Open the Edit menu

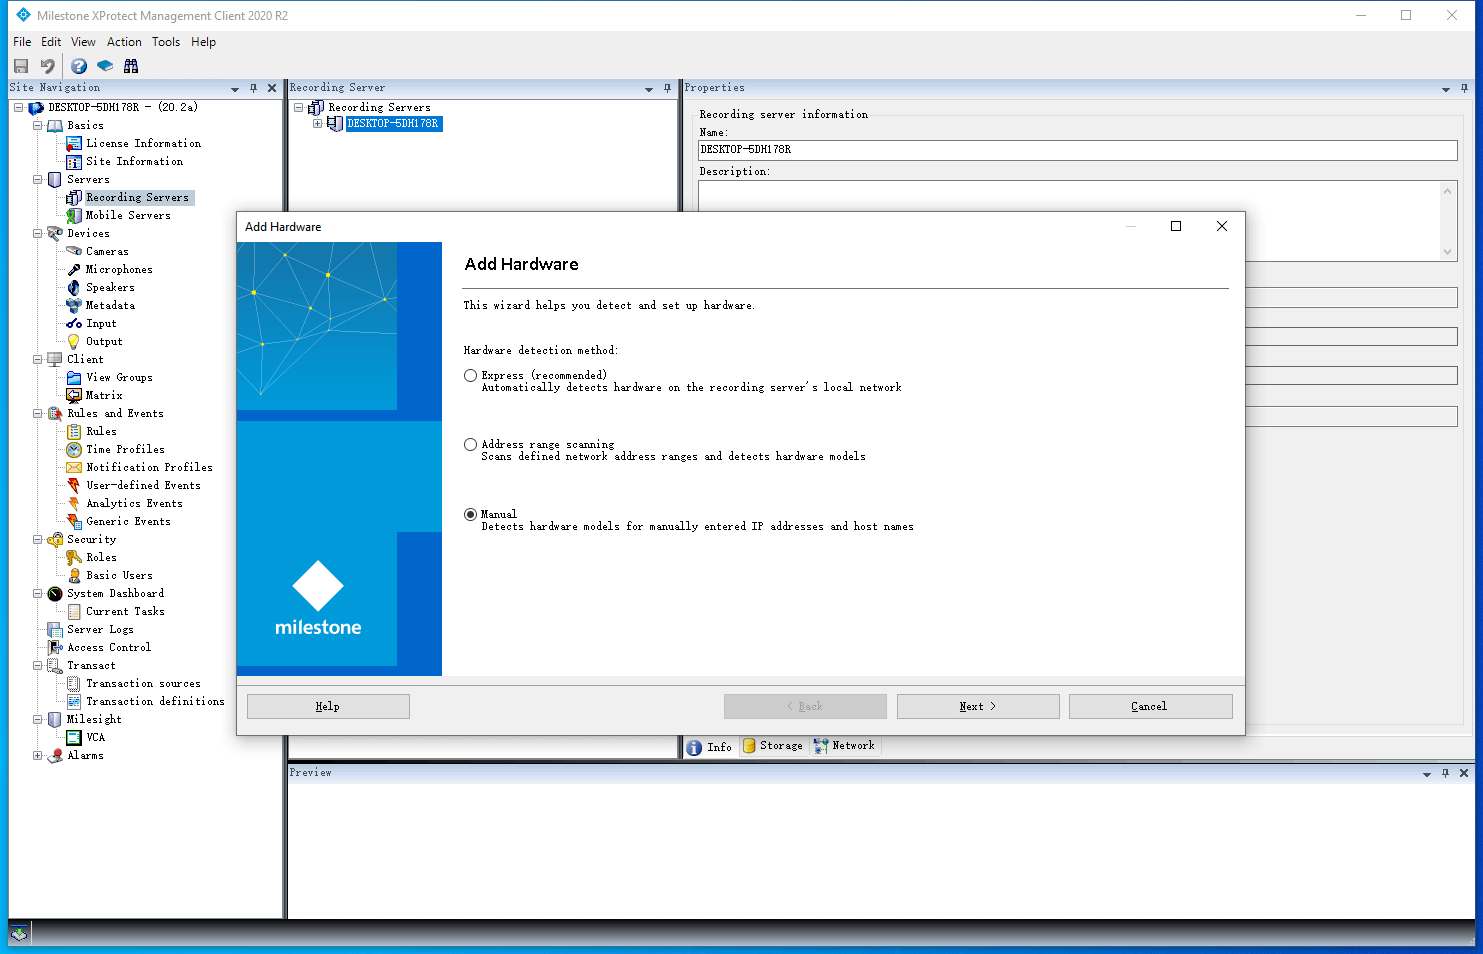click(x=51, y=42)
